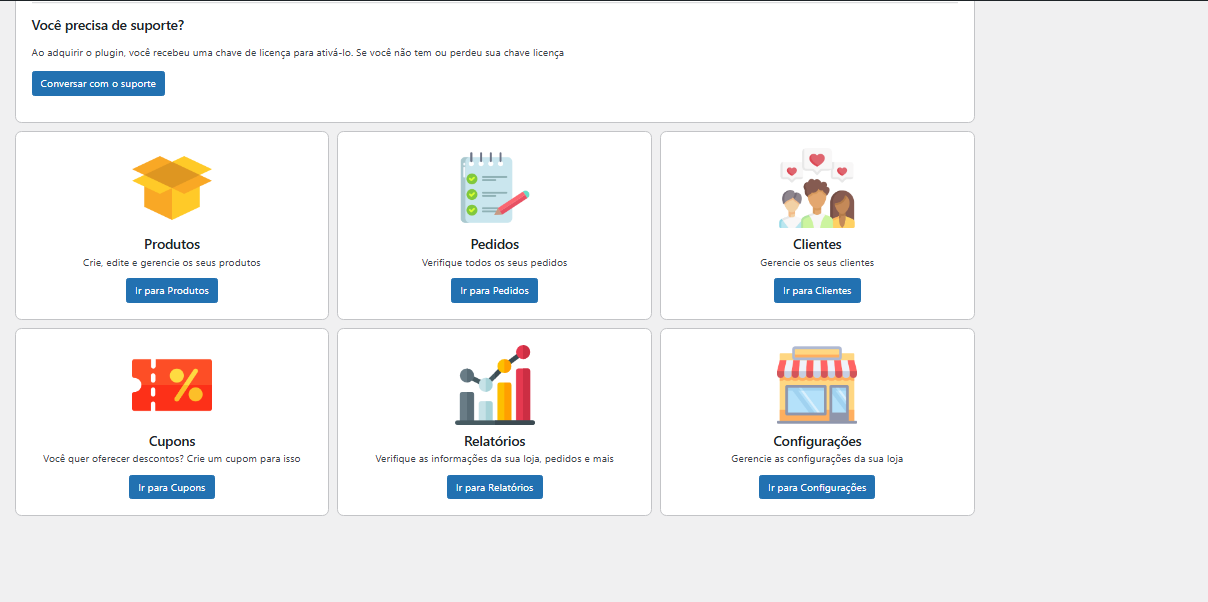The height and width of the screenshot is (602, 1208).
Task: Click the "Produtos" card heading text
Action: [x=172, y=244]
